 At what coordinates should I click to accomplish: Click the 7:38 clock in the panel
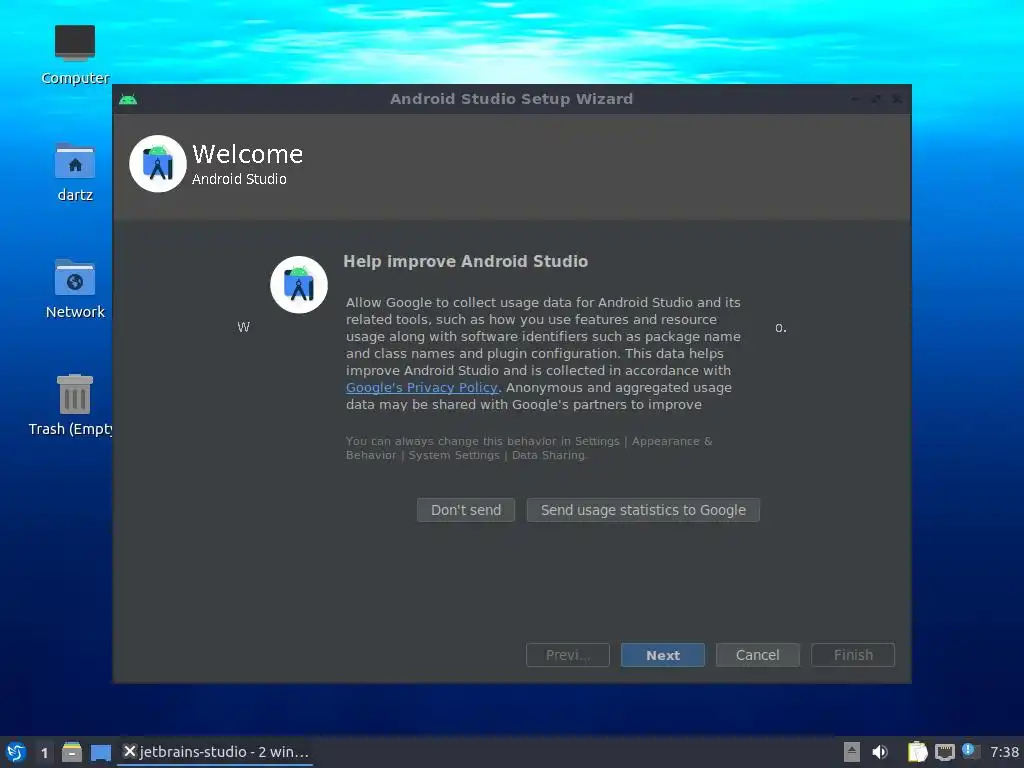[1004, 752]
